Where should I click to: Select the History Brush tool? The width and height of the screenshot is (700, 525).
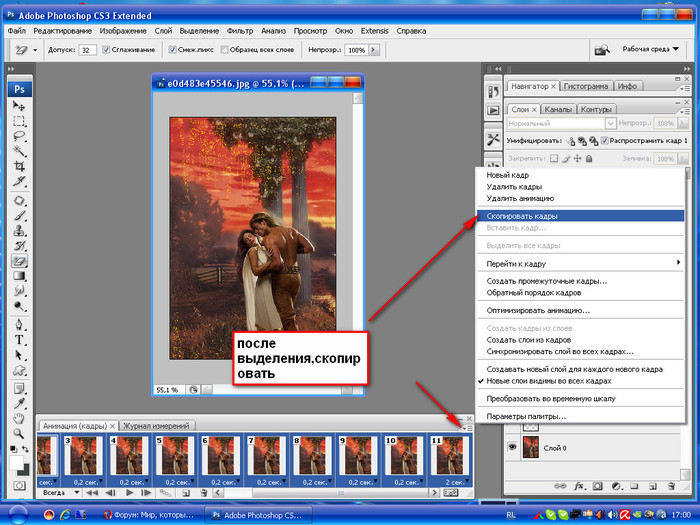point(19,246)
